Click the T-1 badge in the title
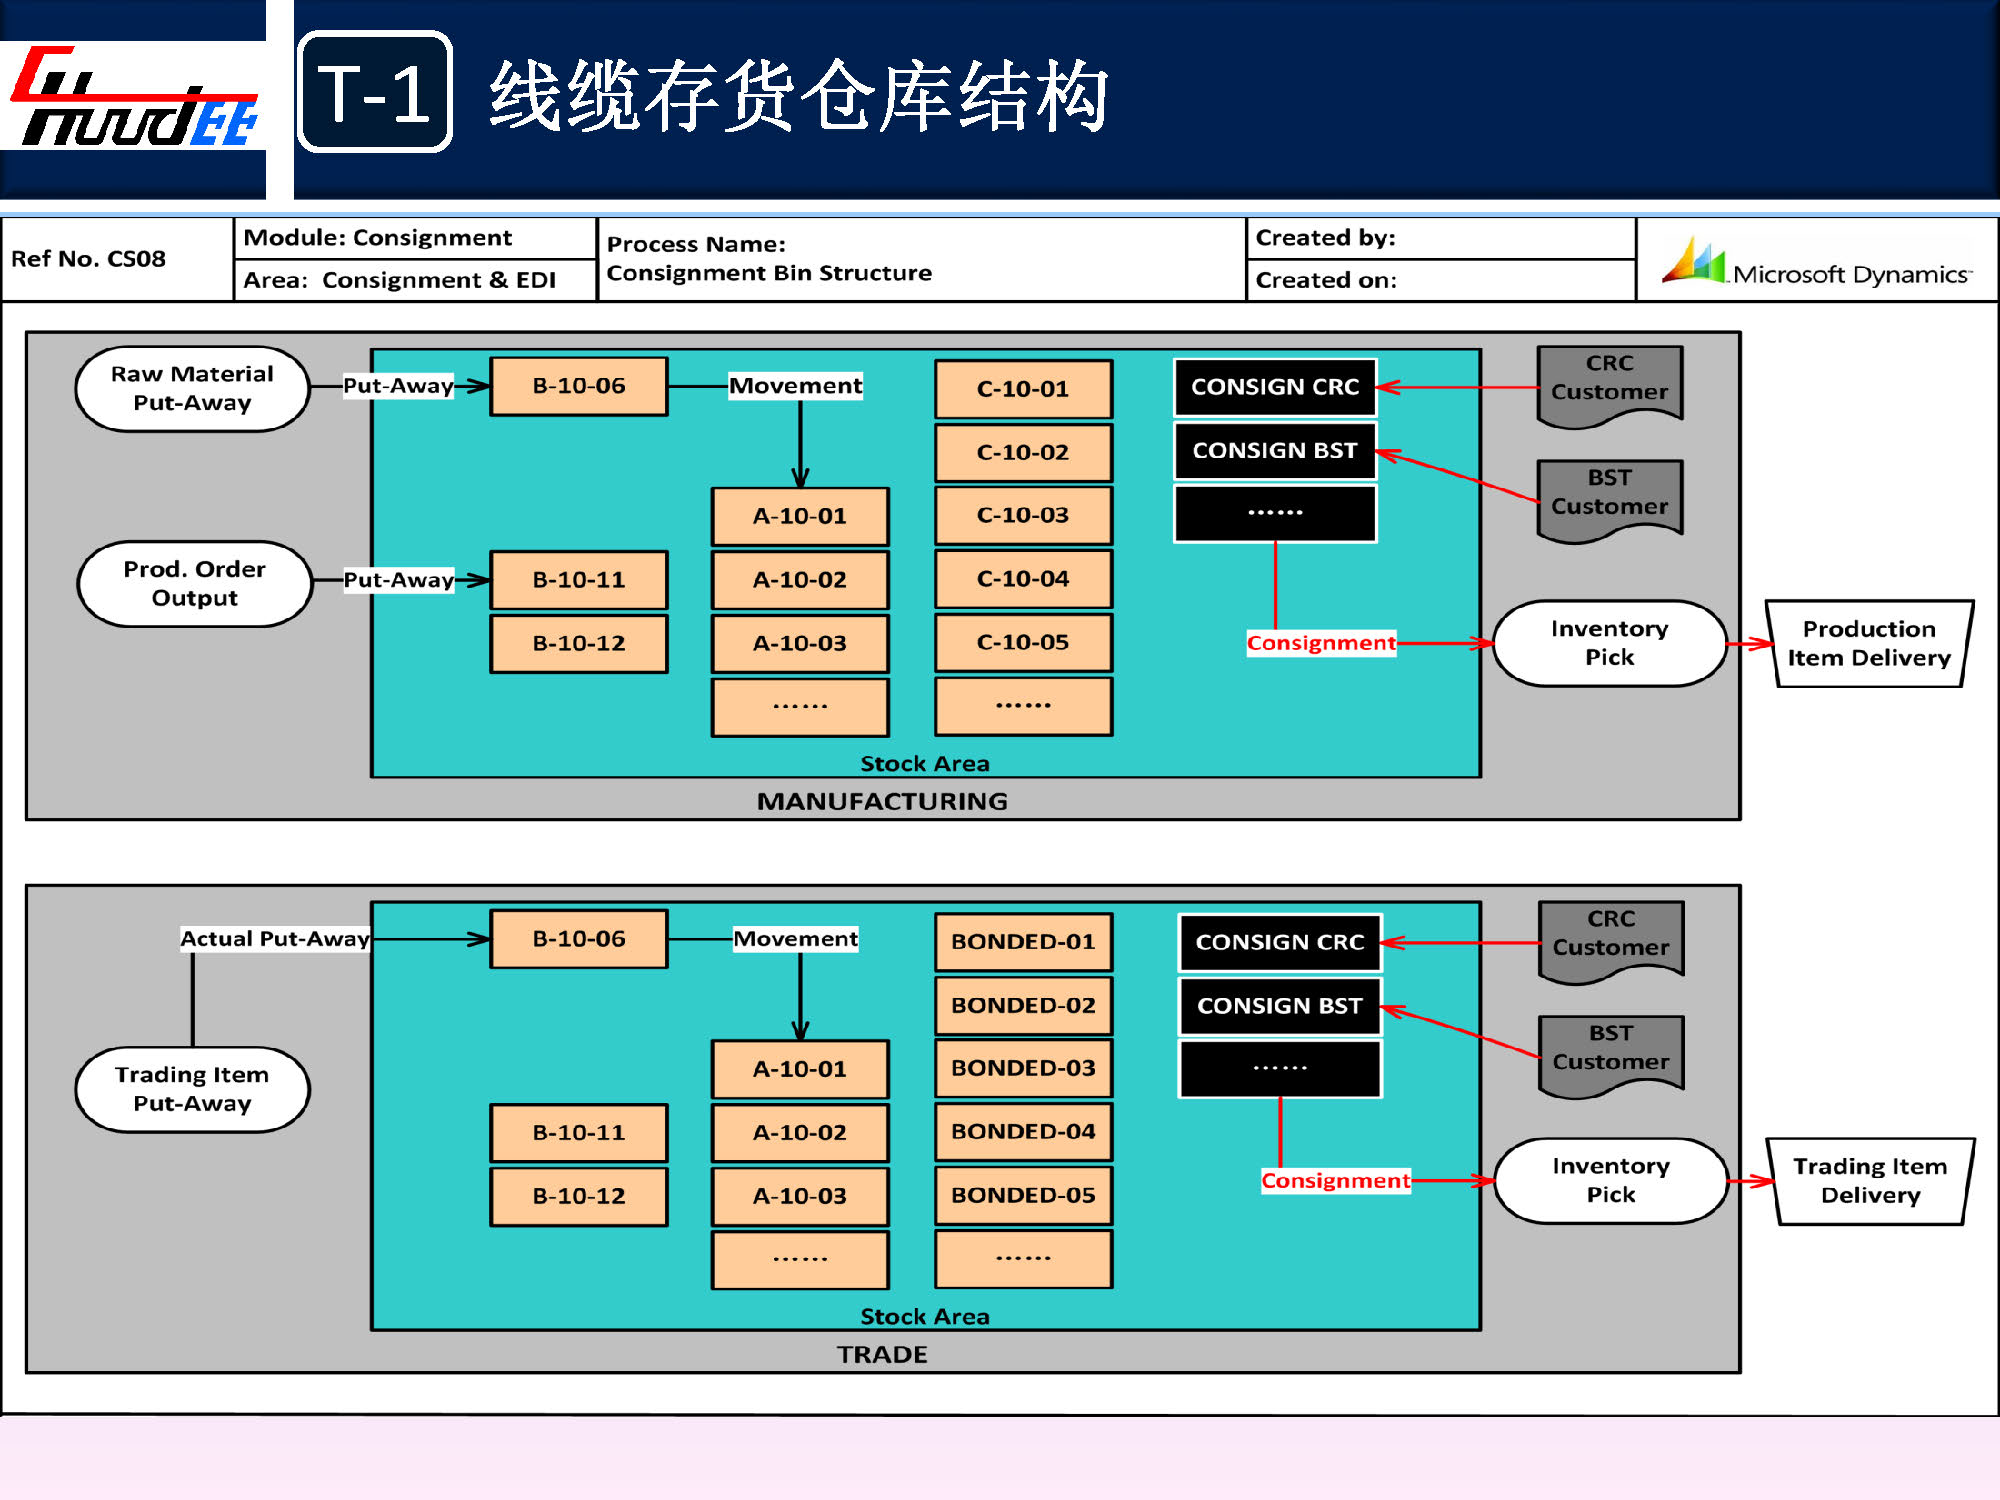This screenshot has height=1500, width=2000. (375, 93)
